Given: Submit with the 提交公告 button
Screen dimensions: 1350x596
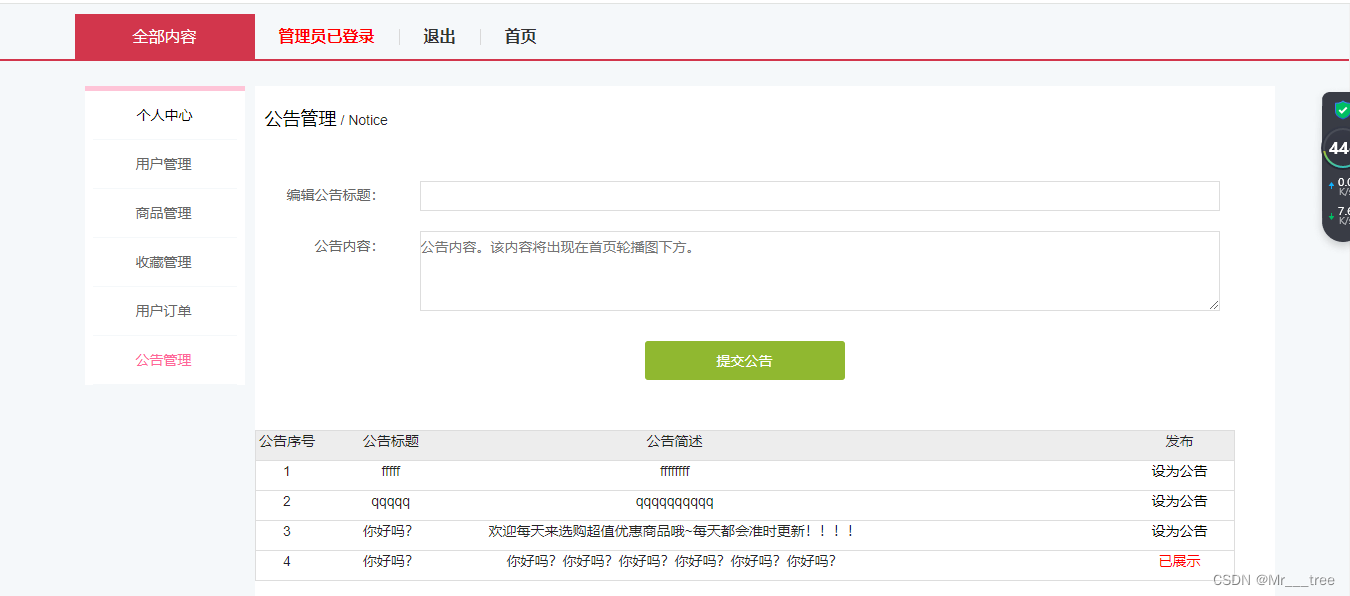Looking at the screenshot, I should [x=745, y=361].
